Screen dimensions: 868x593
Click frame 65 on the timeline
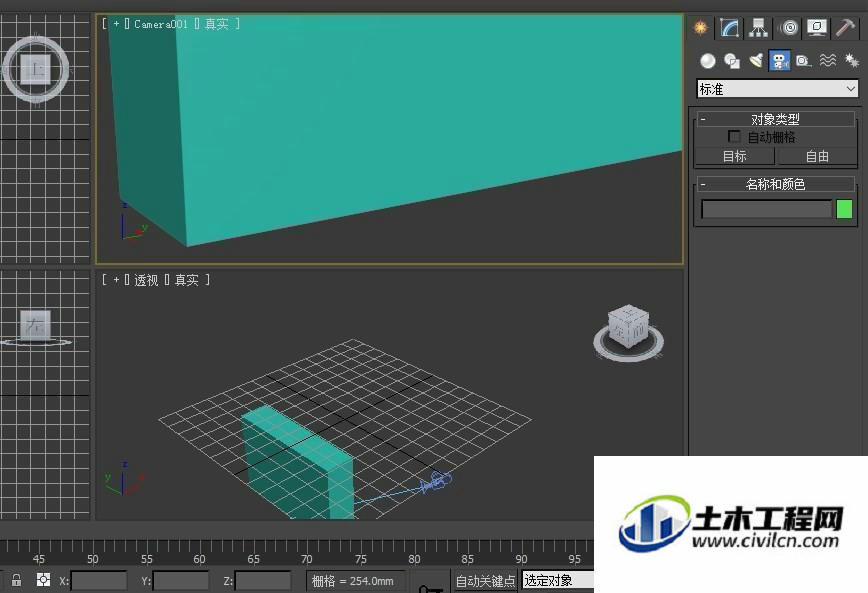tap(254, 559)
